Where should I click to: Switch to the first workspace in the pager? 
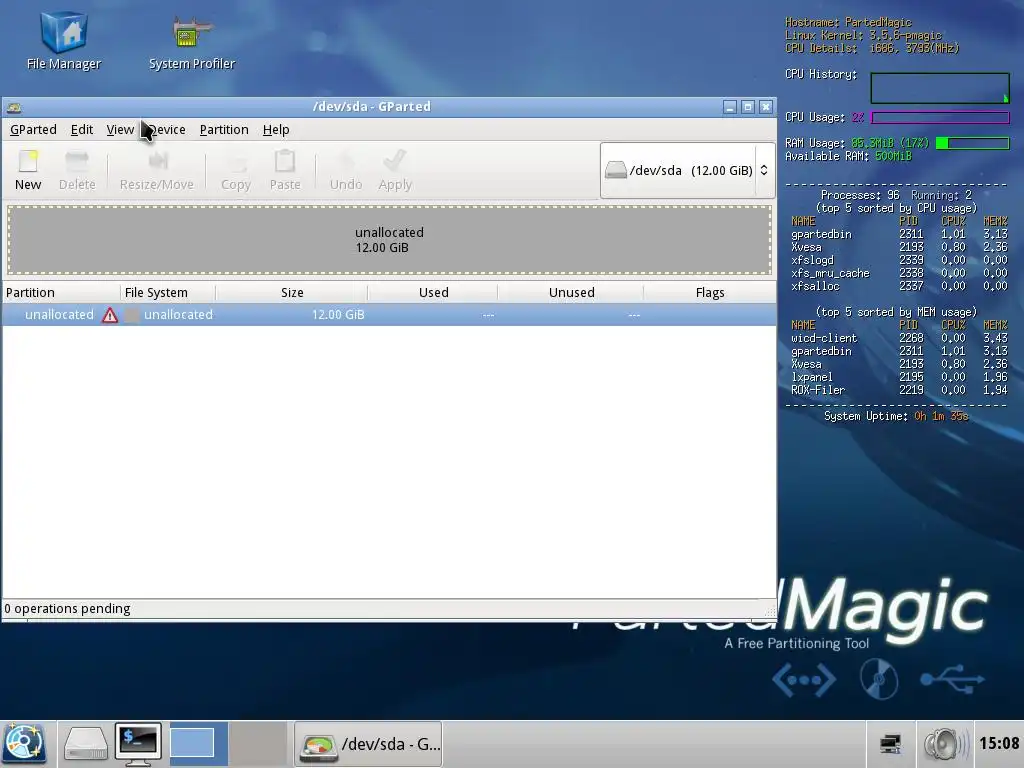[x=199, y=744]
